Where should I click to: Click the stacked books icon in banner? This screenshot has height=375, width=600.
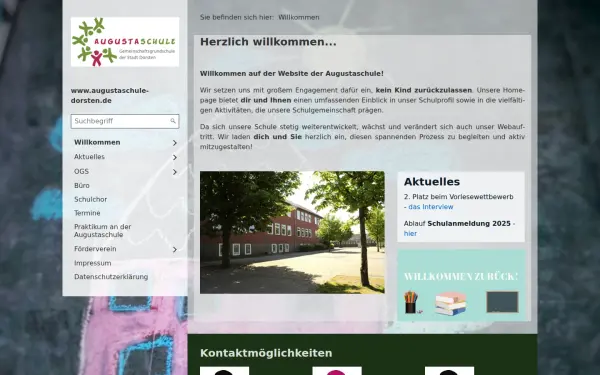point(451,303)
